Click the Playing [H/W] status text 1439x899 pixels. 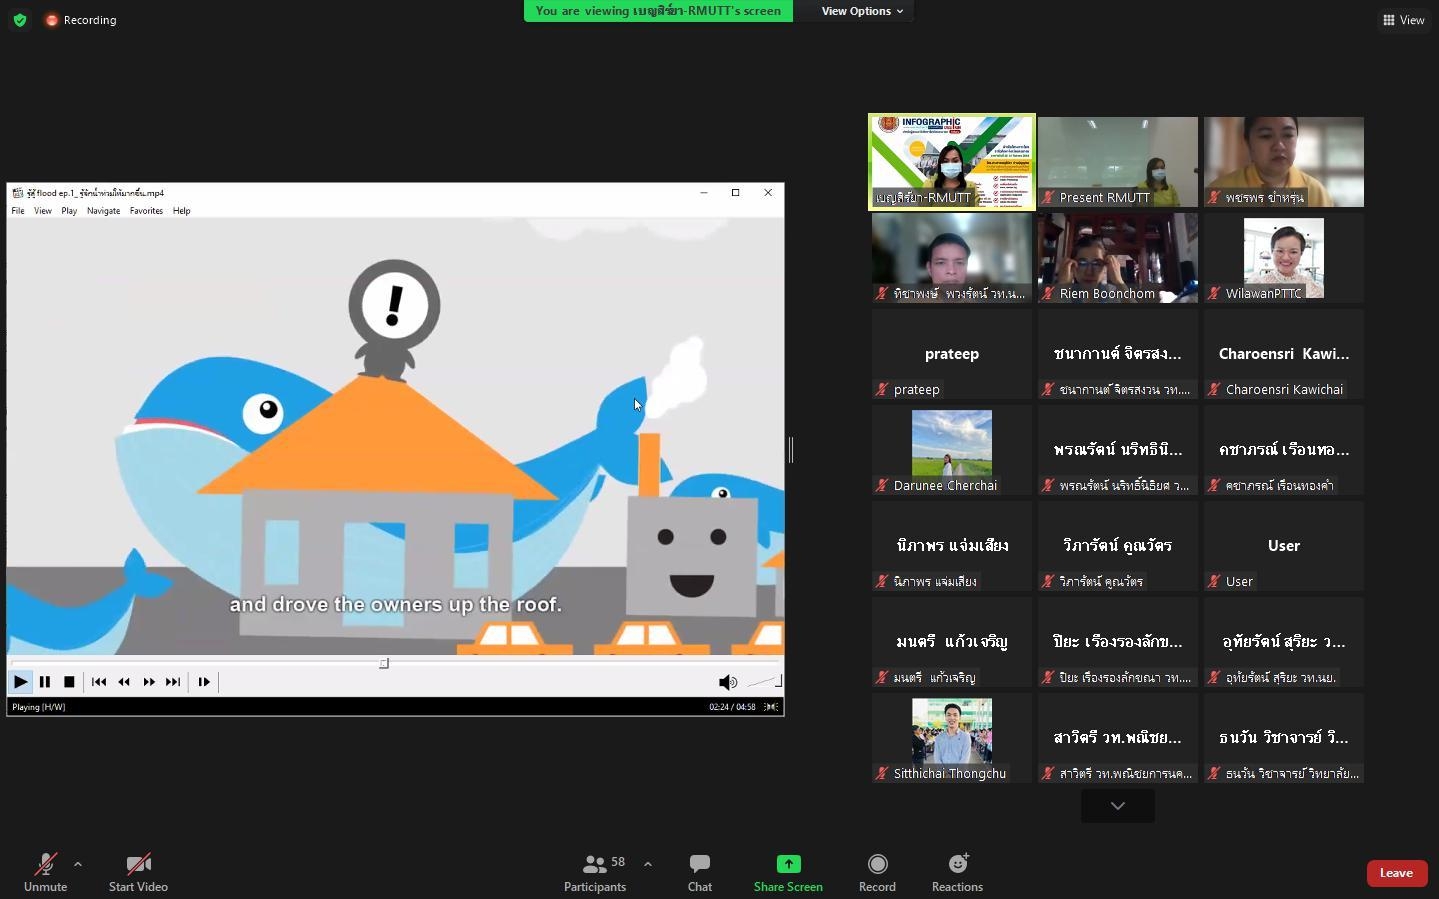pyautogui.click(x=39, y=707)
